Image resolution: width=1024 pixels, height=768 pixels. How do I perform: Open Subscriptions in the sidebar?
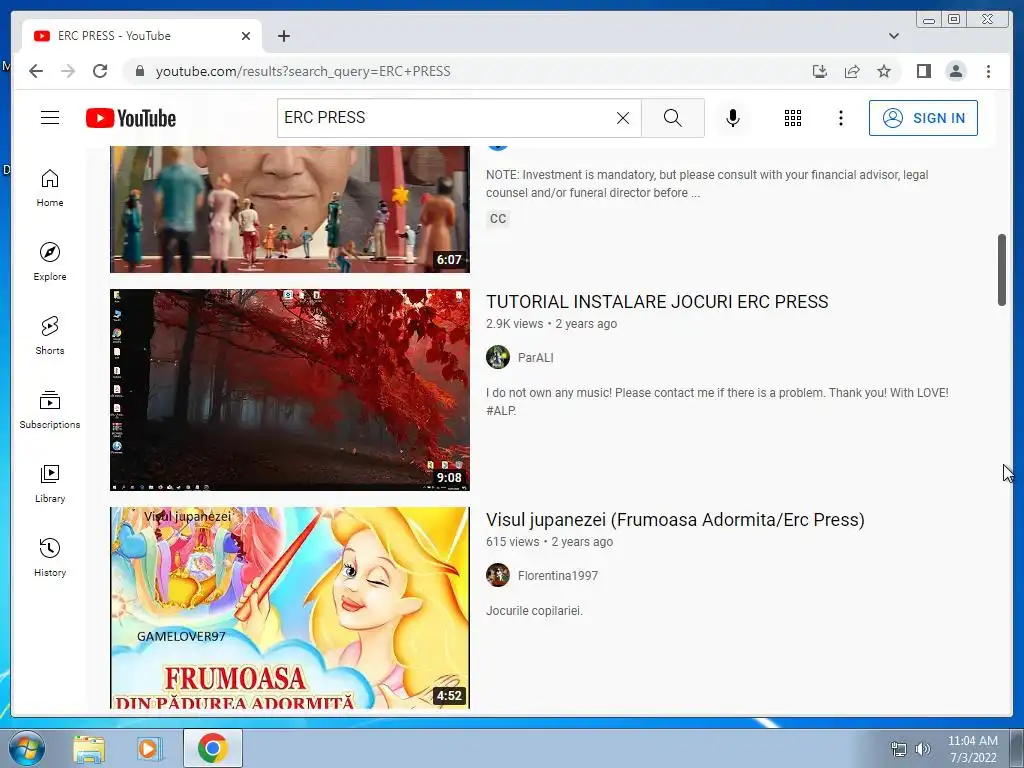pyautogui.click(x=50, y=409)
